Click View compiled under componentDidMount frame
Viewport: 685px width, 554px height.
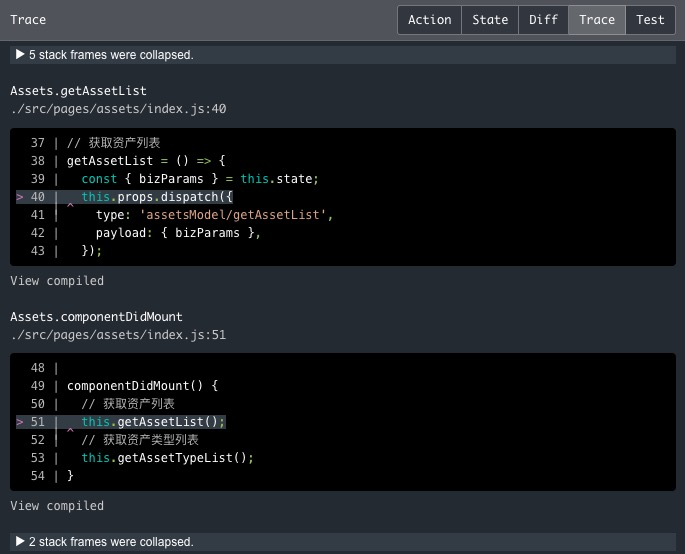[x=57, y=506]
